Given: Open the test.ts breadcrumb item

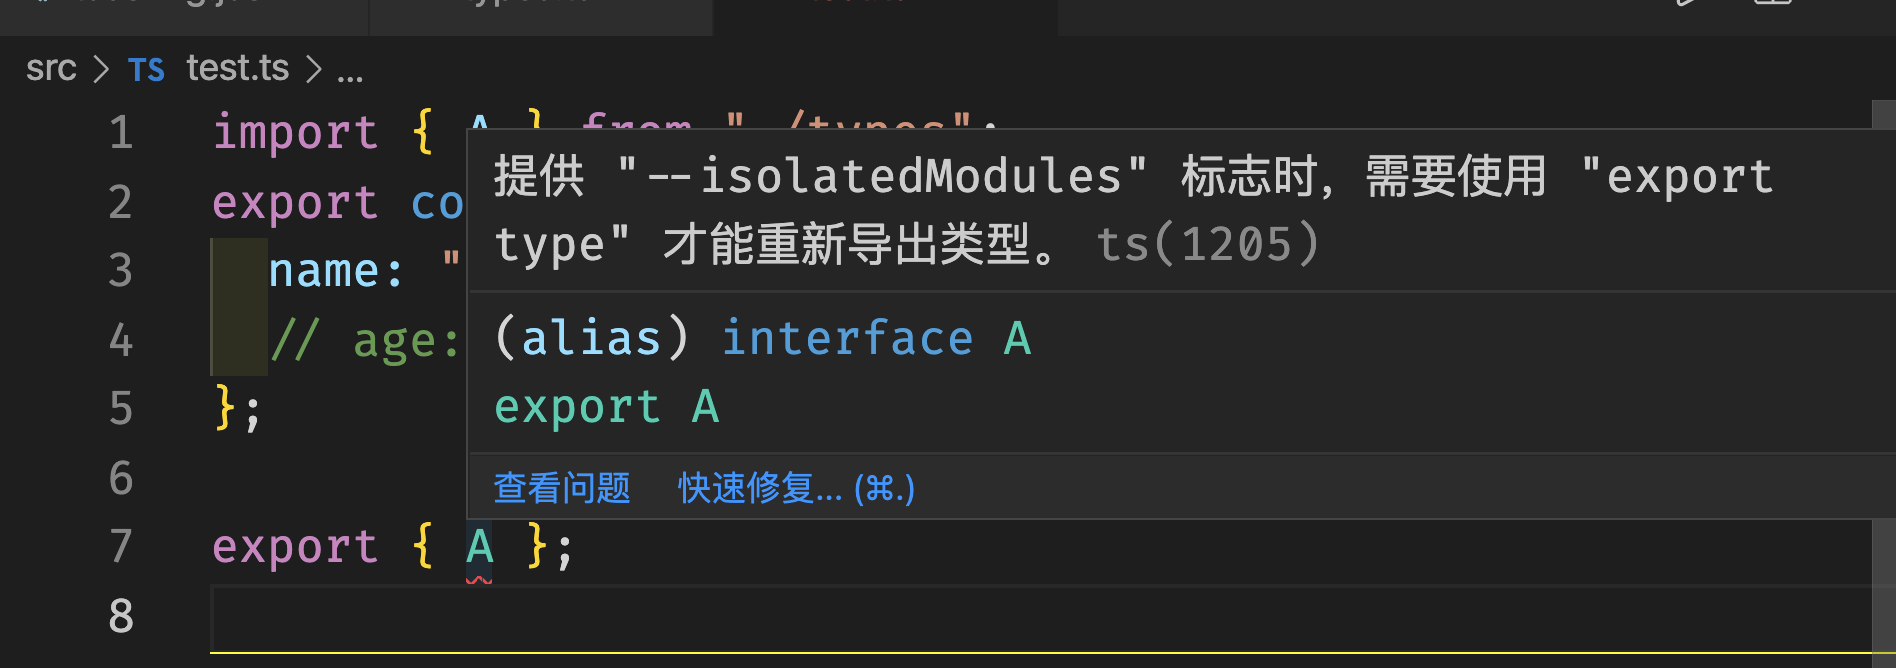Looking at the screenshot, I should tap(238, 68).
